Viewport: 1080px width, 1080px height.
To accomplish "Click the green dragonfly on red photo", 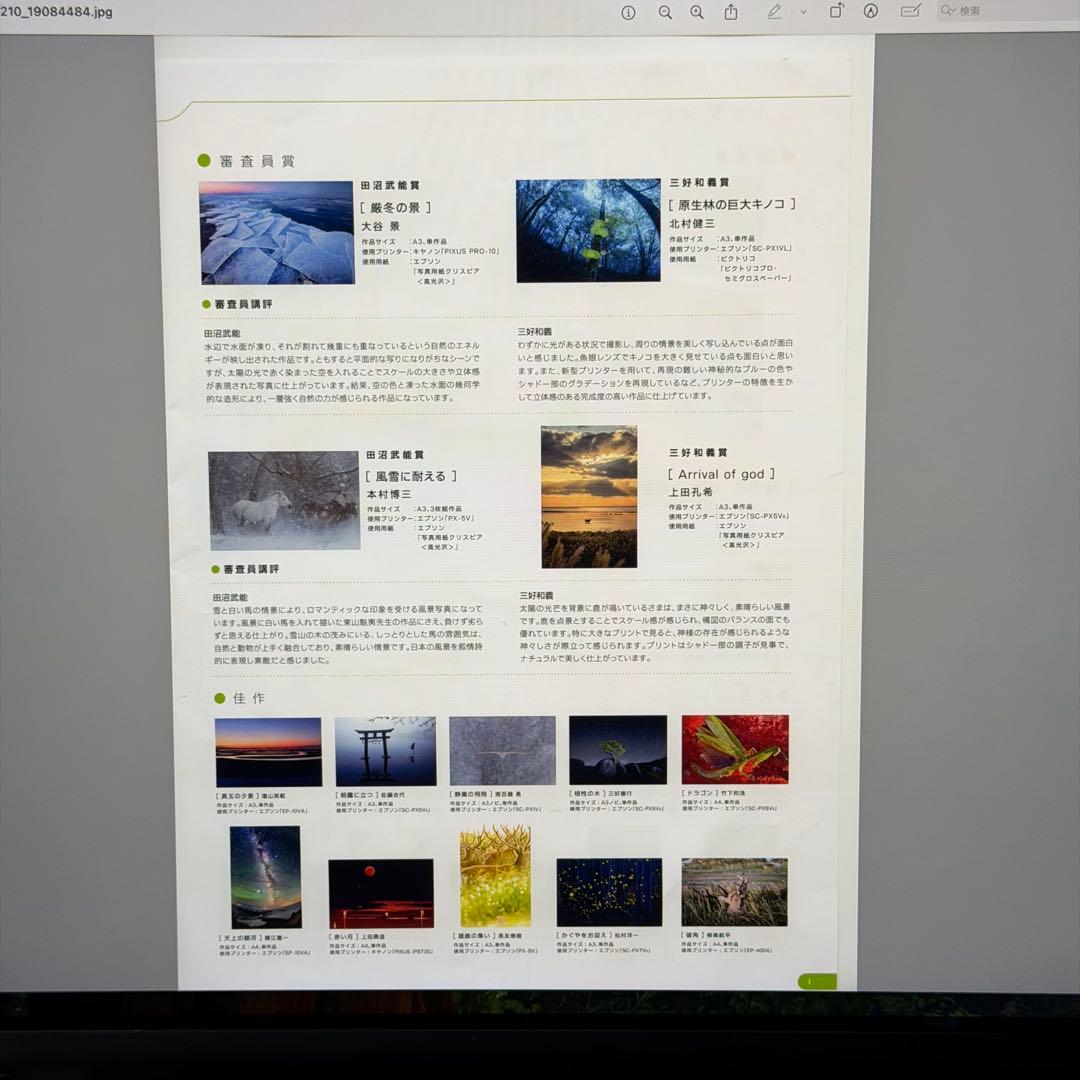I will click(x=735, y=749).
